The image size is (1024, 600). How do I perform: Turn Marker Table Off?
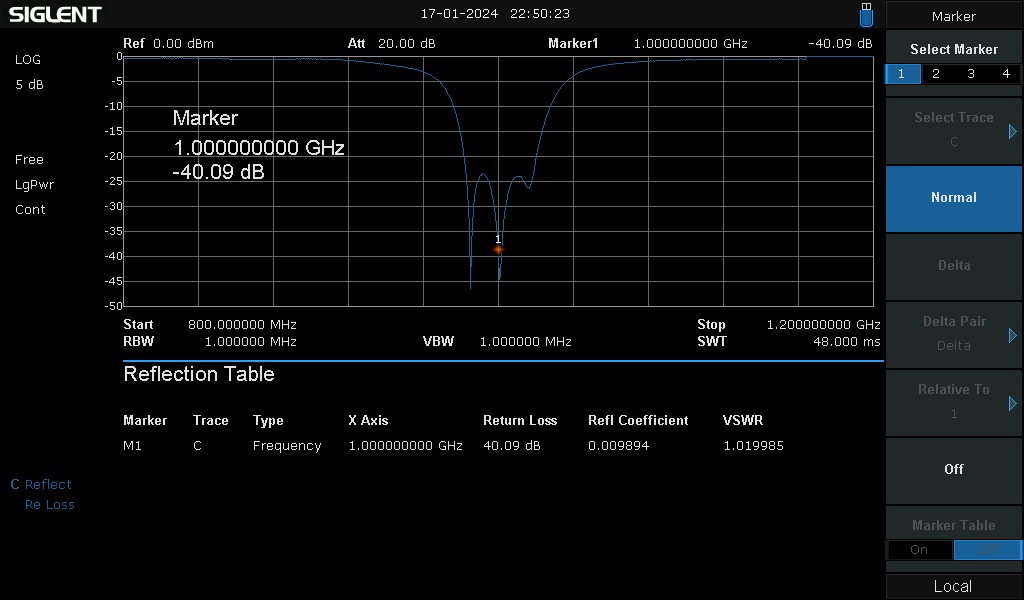pos(988,550)
